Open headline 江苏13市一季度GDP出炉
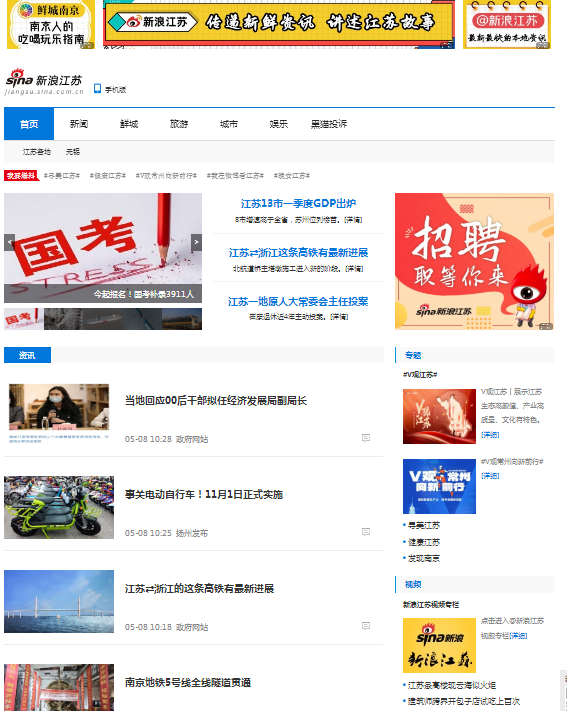This screenshot has width=567, height=711. pyautogui.click(x=298, y=204)
